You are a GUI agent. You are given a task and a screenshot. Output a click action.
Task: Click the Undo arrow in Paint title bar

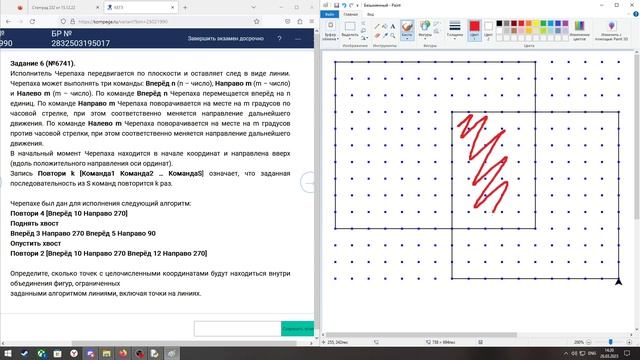click(x=344, y=5)
